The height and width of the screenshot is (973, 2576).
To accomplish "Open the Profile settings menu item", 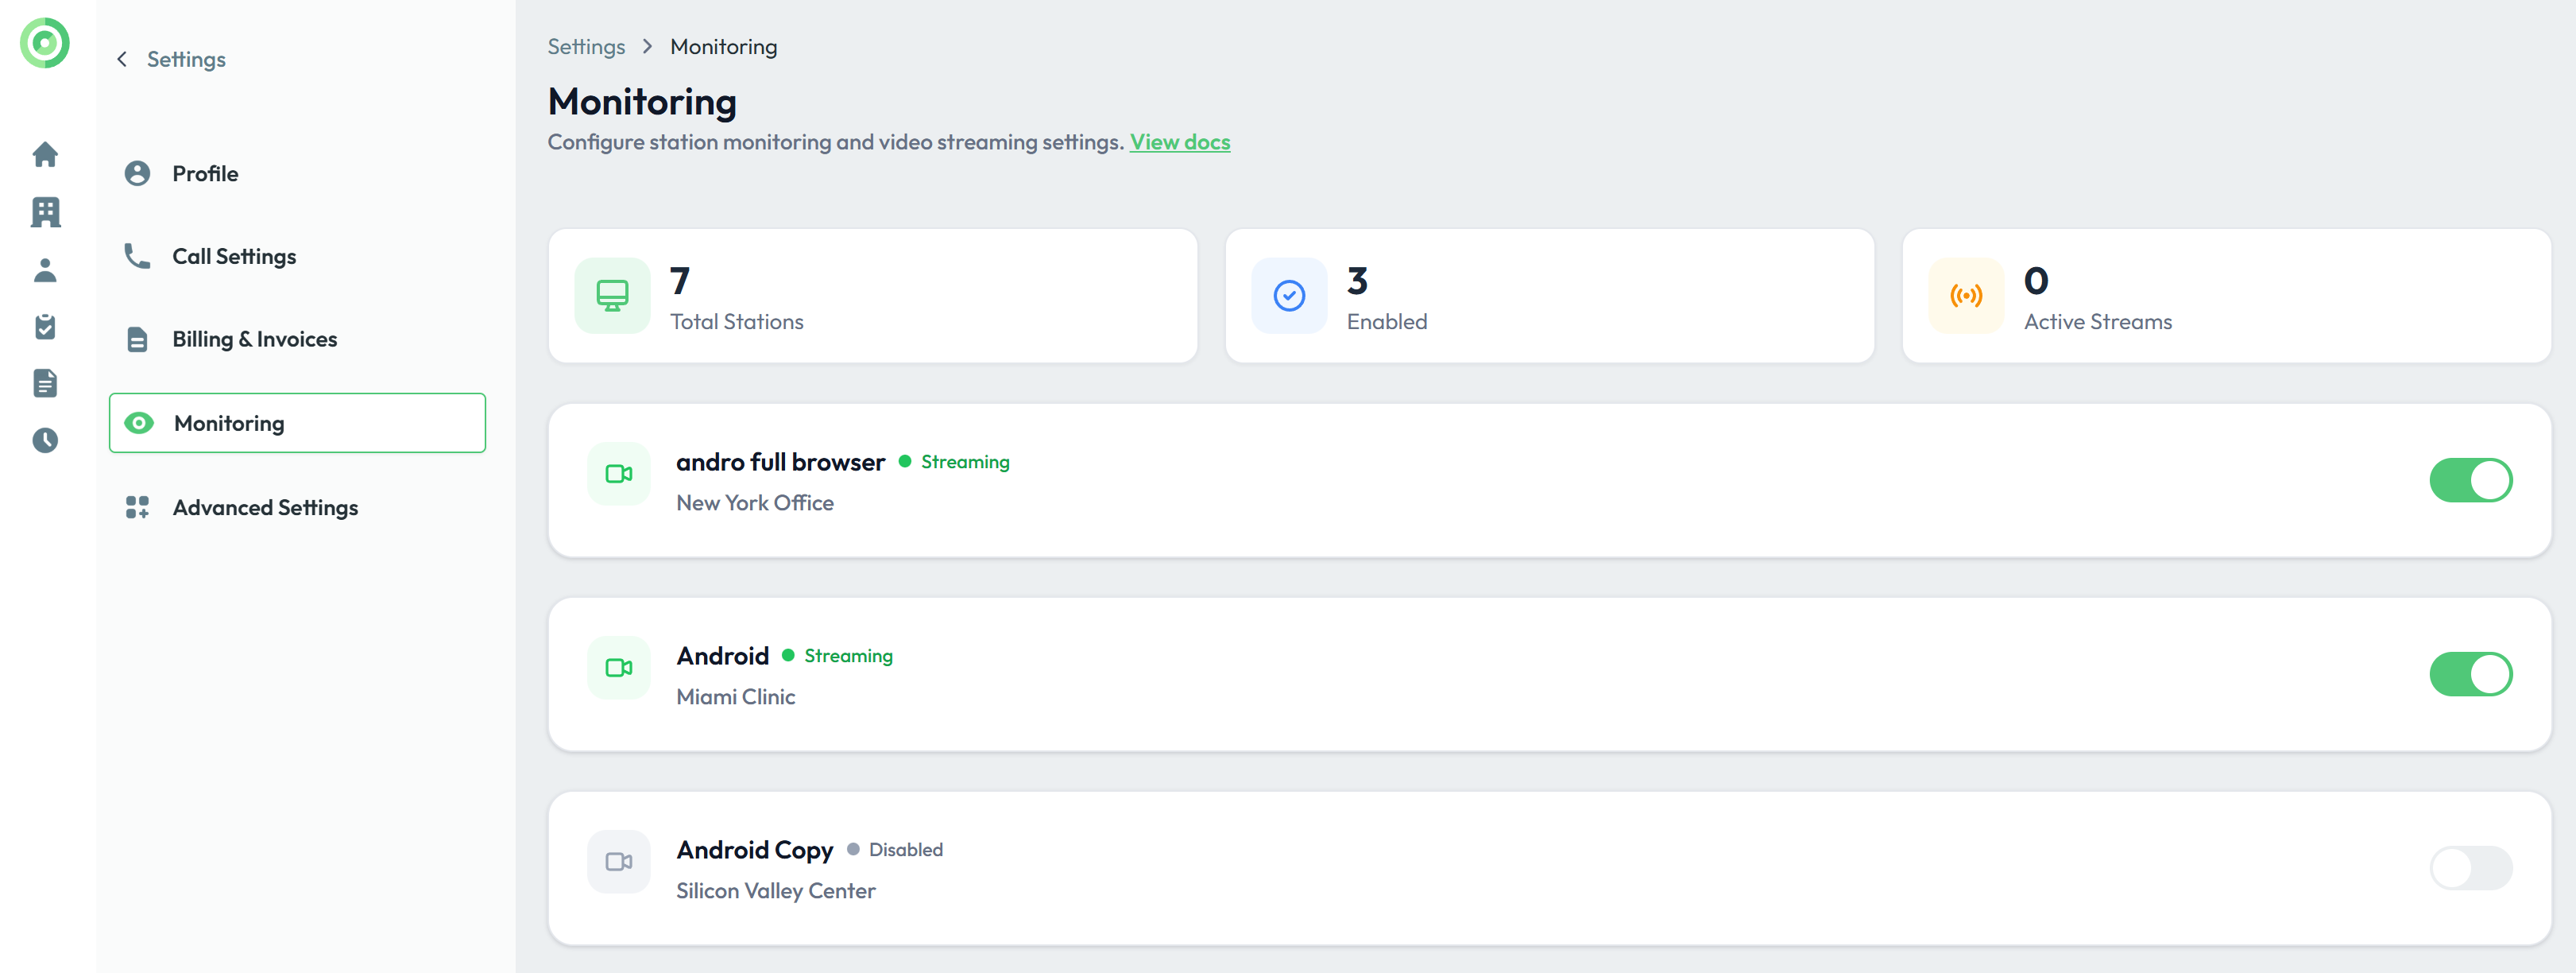I will point(205,174).
